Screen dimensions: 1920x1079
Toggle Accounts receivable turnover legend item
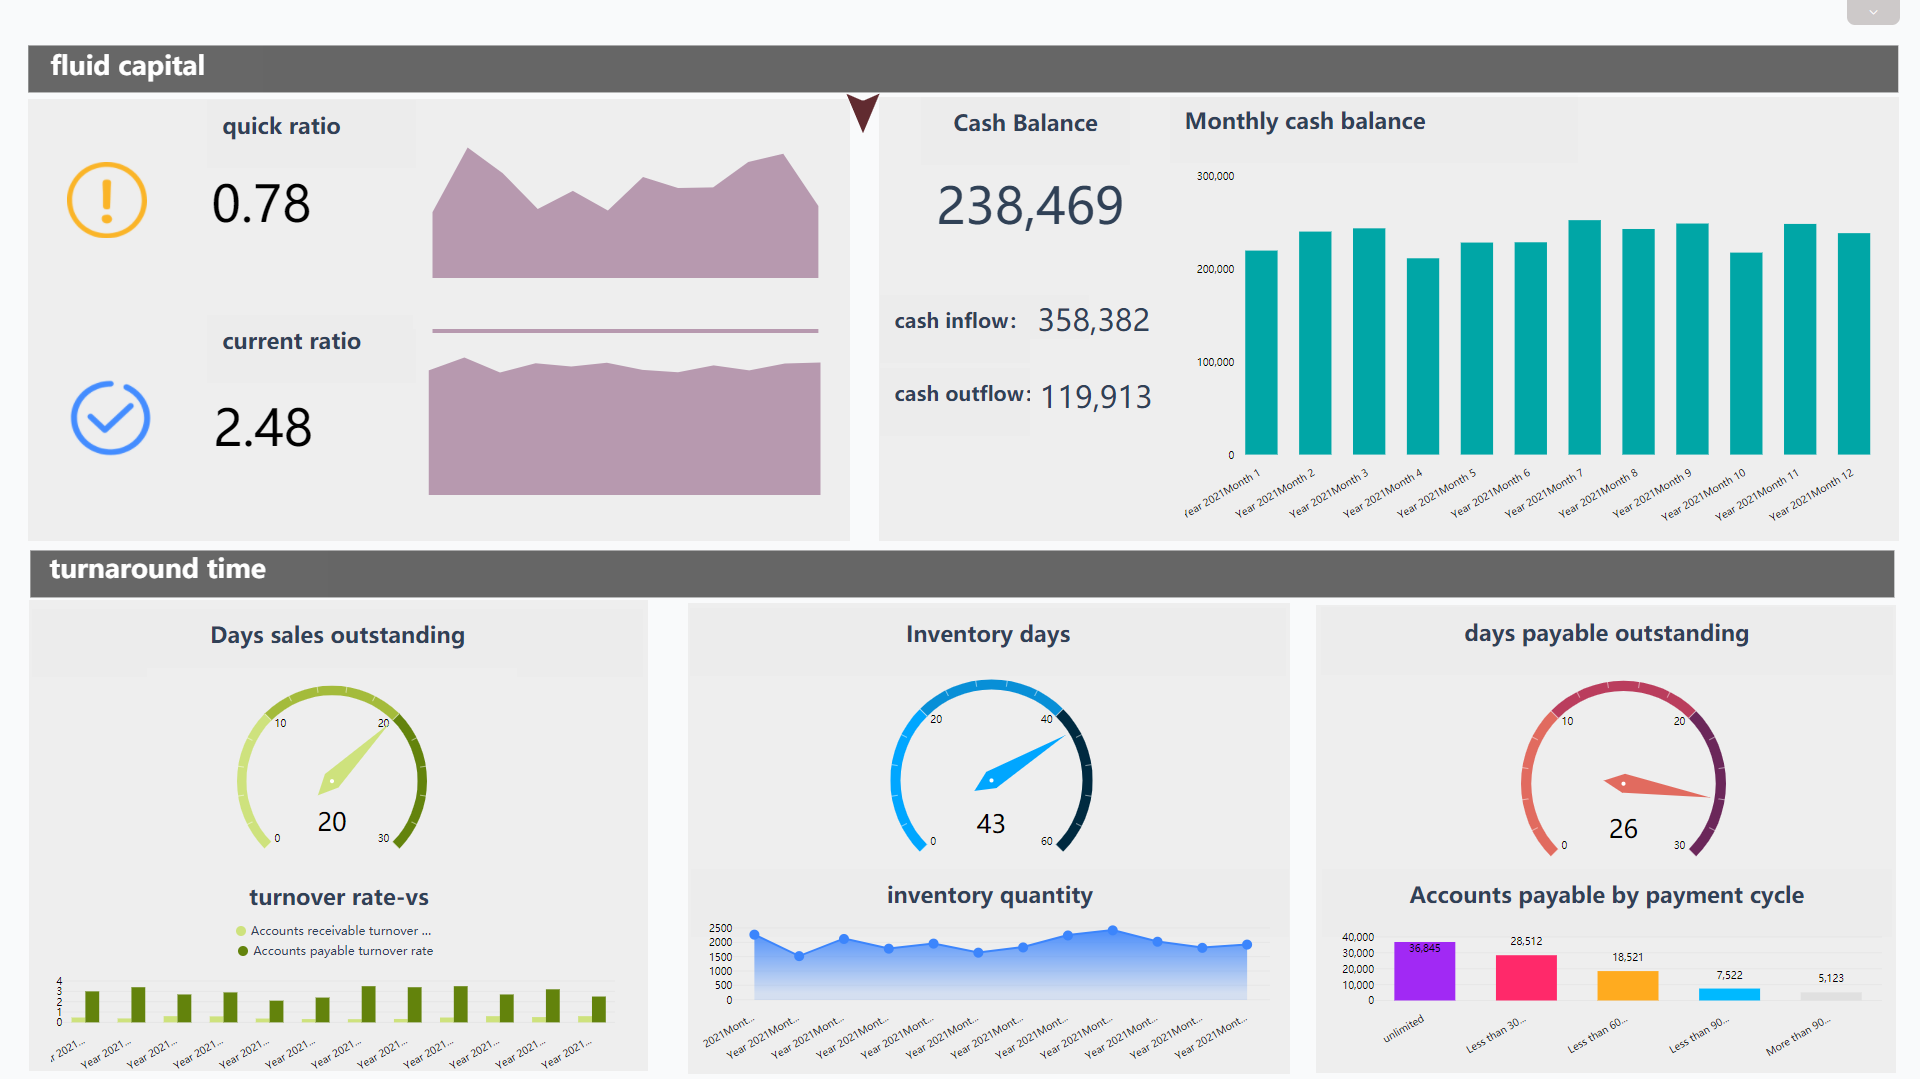pyautogui.click(x=334, y=931)
